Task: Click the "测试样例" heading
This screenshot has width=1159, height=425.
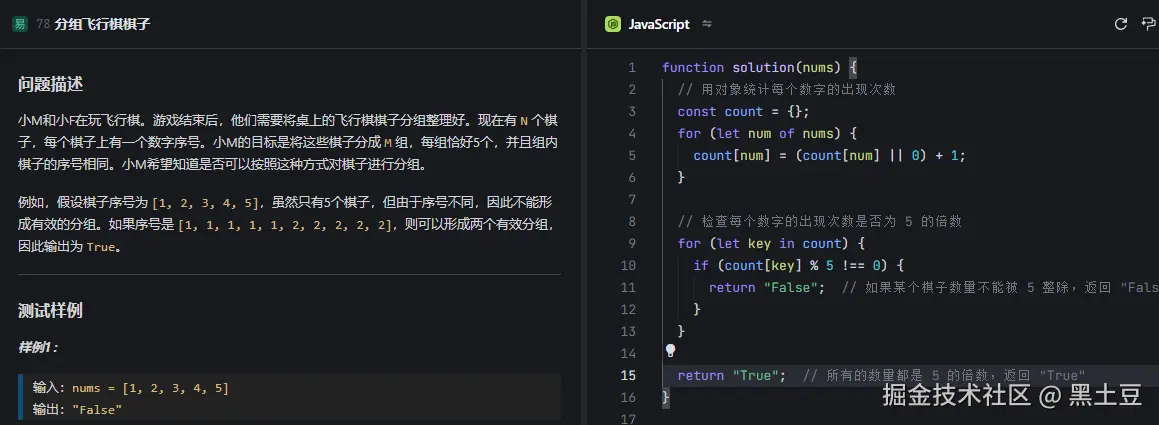Action: click(50, 311)
